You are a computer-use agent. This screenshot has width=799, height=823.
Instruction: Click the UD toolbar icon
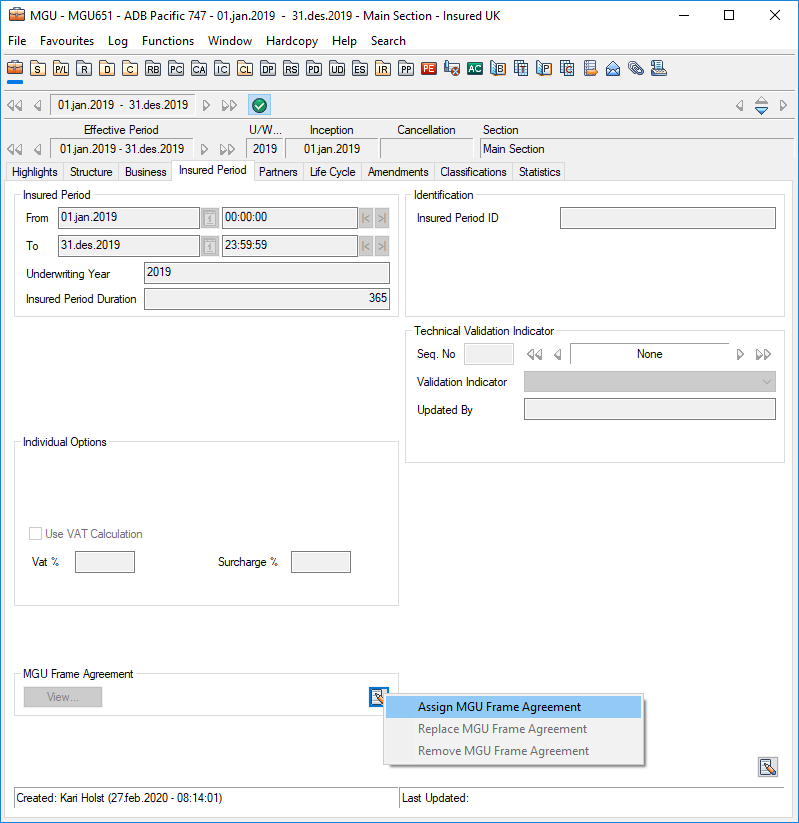[x=337, y=69]
